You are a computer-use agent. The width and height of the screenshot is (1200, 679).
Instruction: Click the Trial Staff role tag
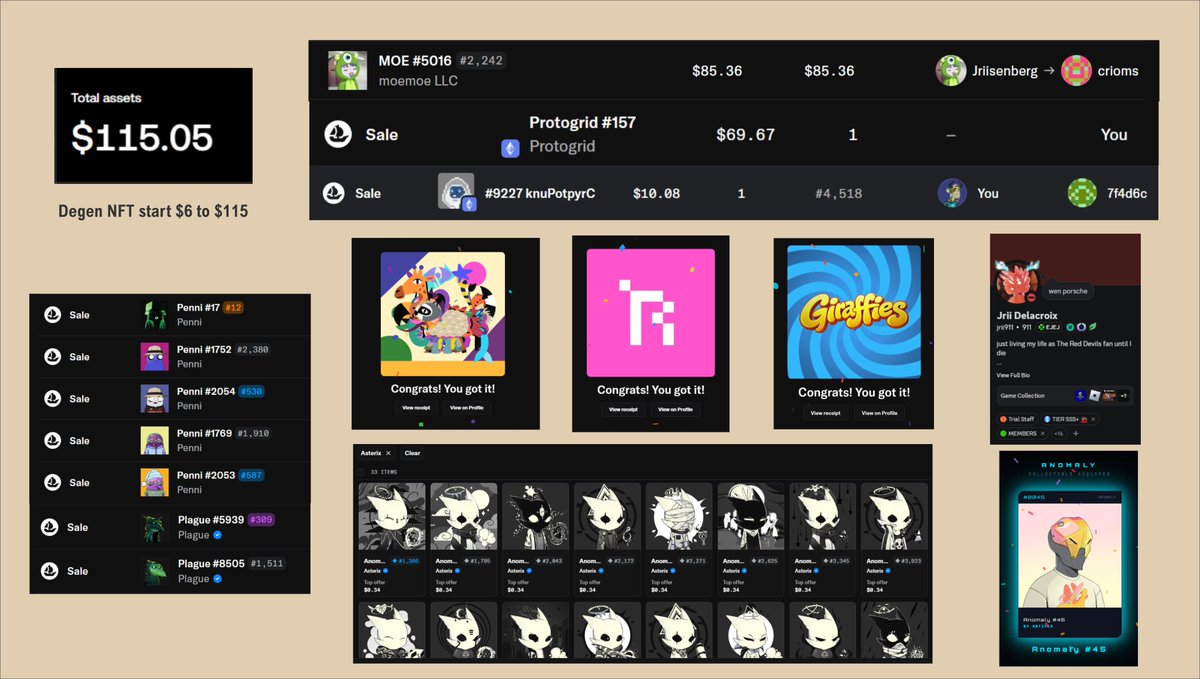click(x=1016, y=419)
